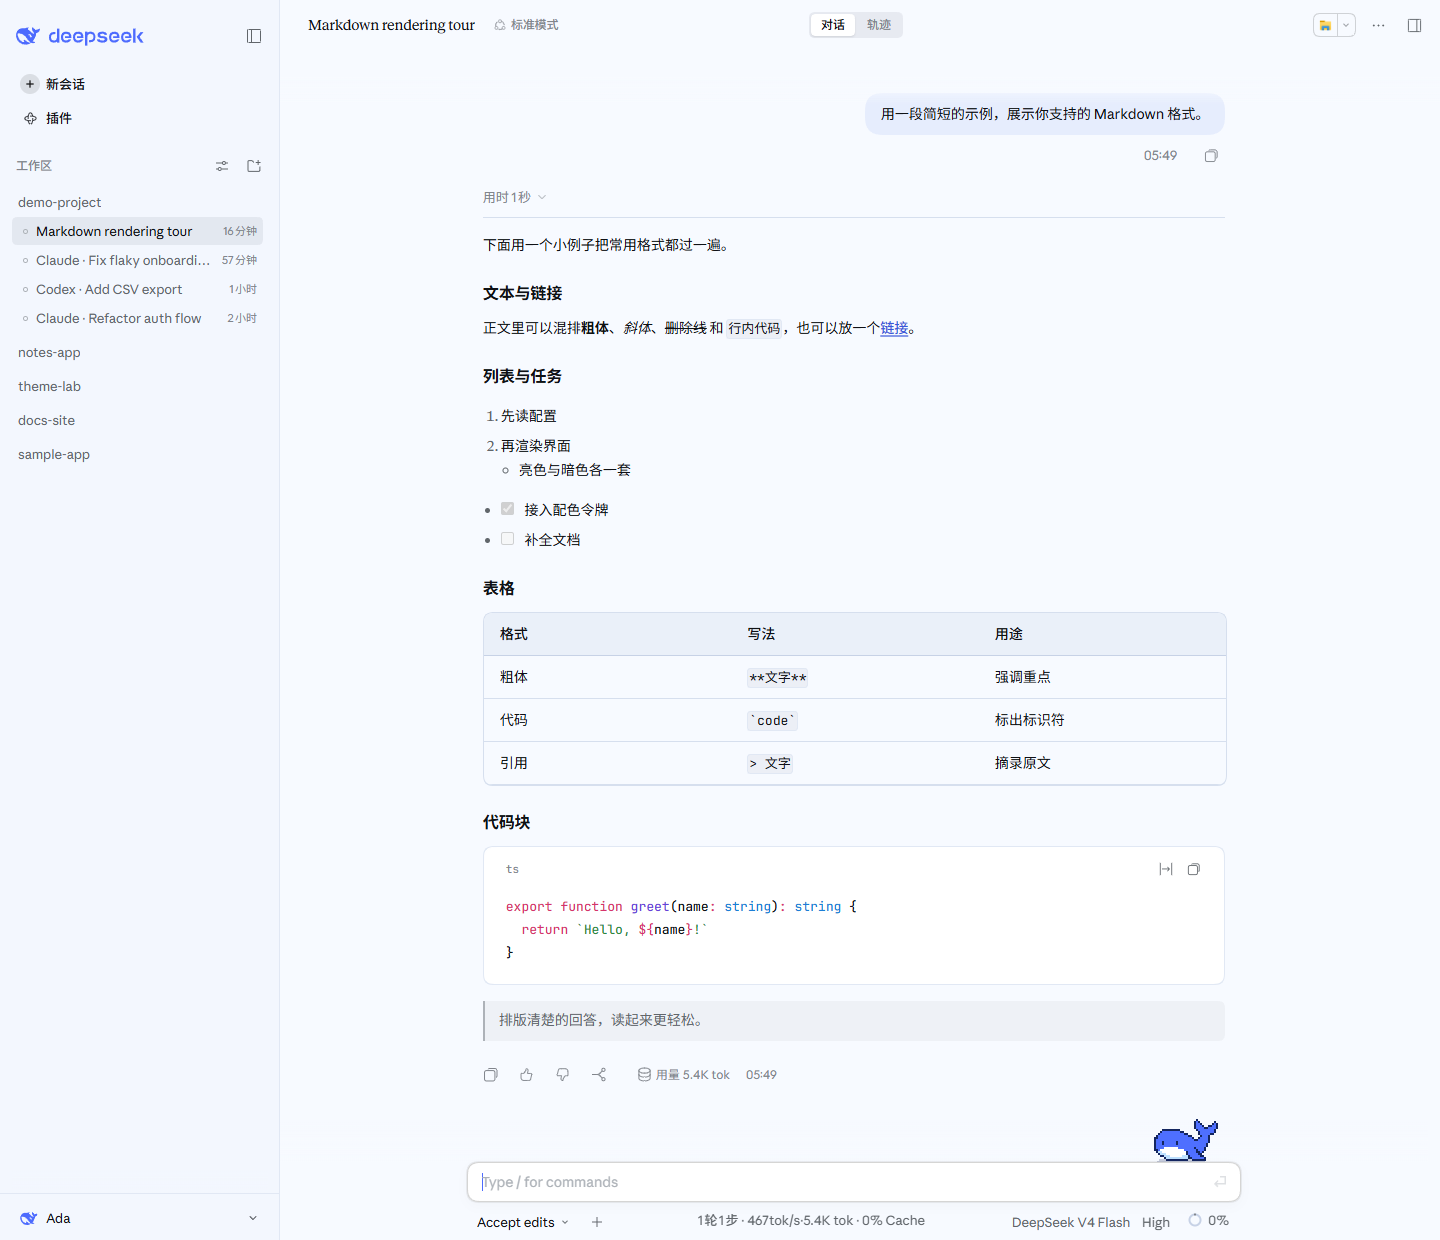Screen dimensions: 1440x1240
Task: Click the 格式 table header
Action: [x=514, y=634]
